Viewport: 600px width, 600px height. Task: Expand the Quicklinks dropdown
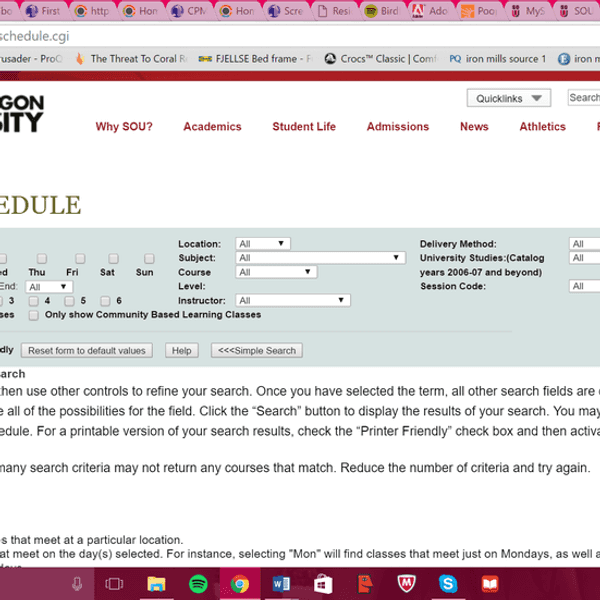pos(509,98)
